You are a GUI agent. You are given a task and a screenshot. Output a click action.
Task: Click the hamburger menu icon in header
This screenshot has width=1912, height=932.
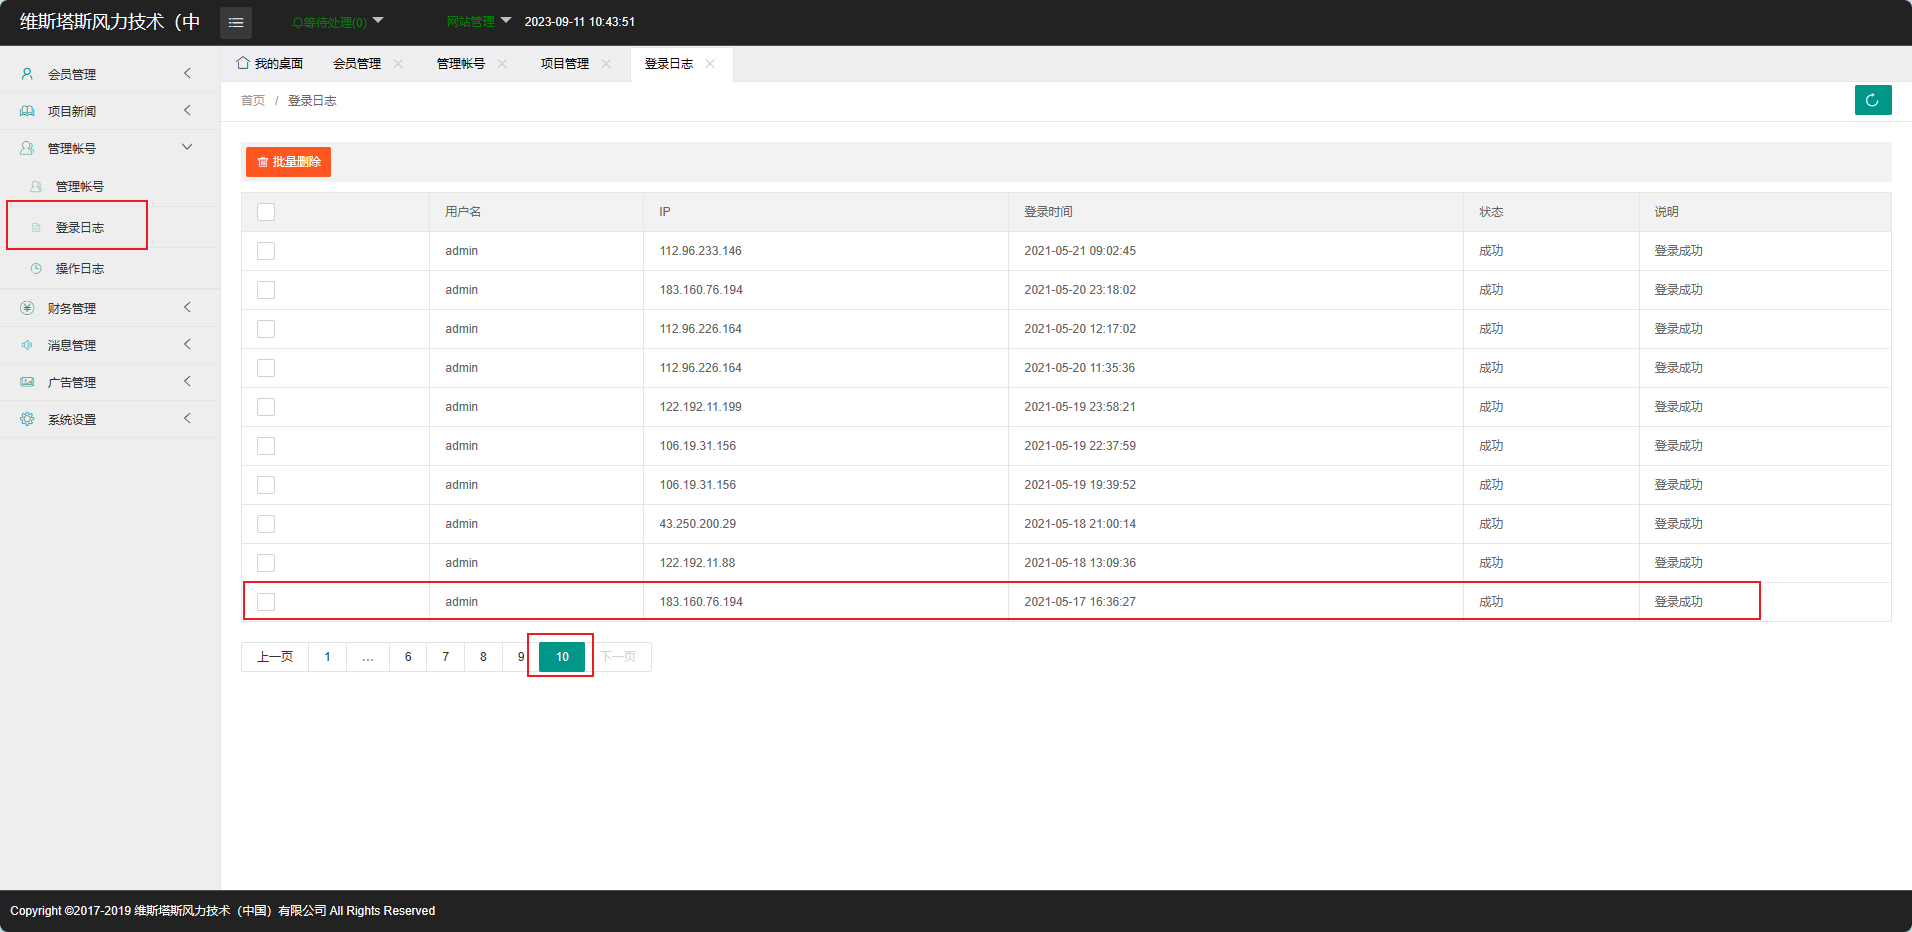point(236,22)
